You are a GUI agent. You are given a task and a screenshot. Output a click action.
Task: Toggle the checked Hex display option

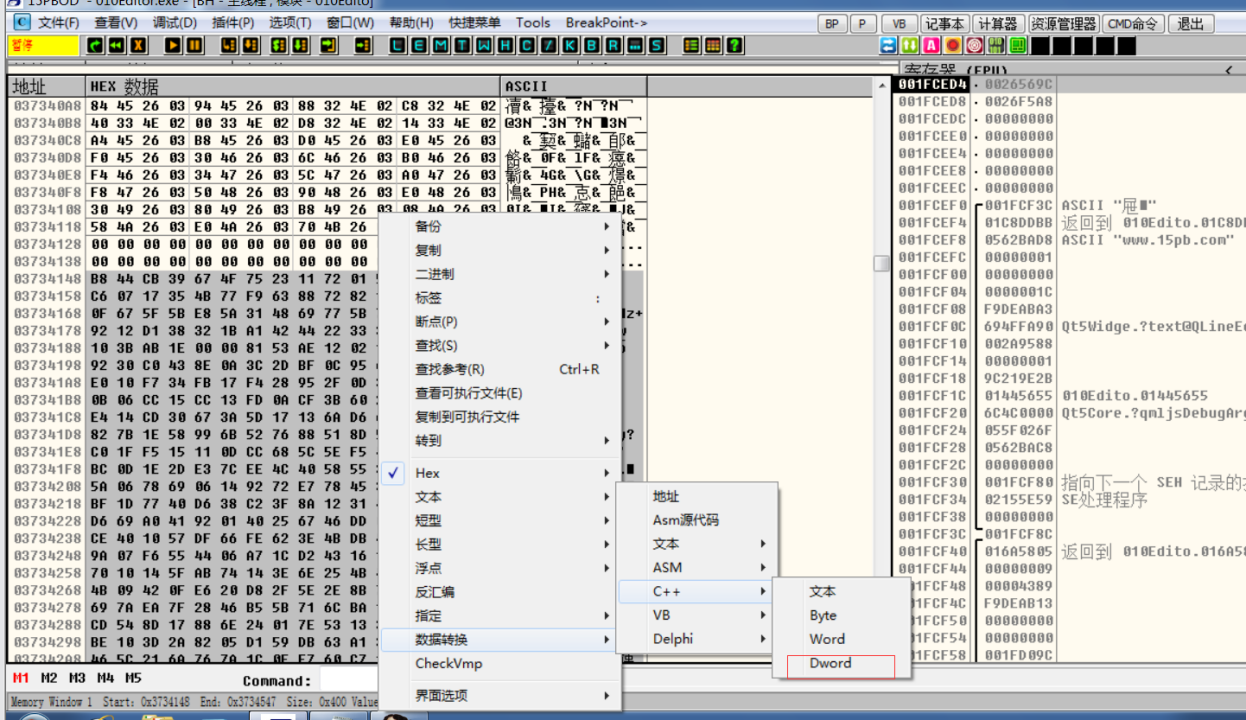tap(427, 473)
